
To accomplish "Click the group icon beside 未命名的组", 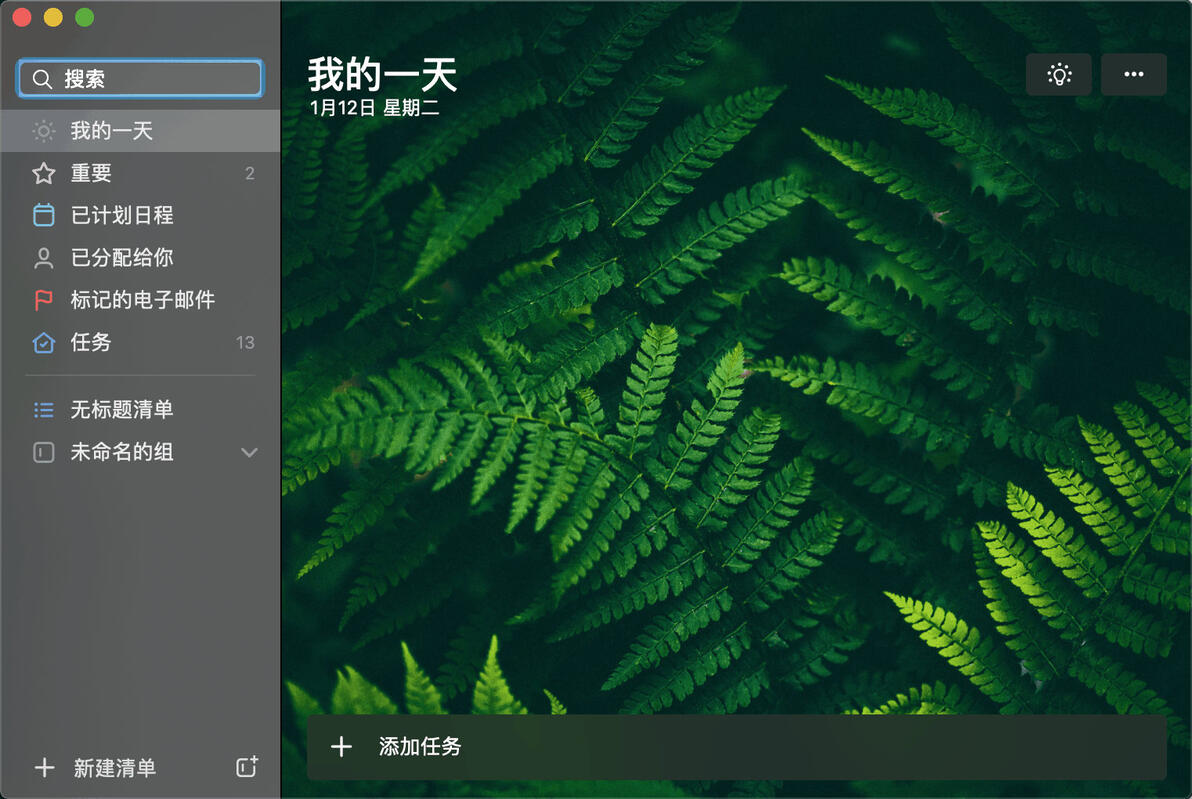I will tap(43, 453).
